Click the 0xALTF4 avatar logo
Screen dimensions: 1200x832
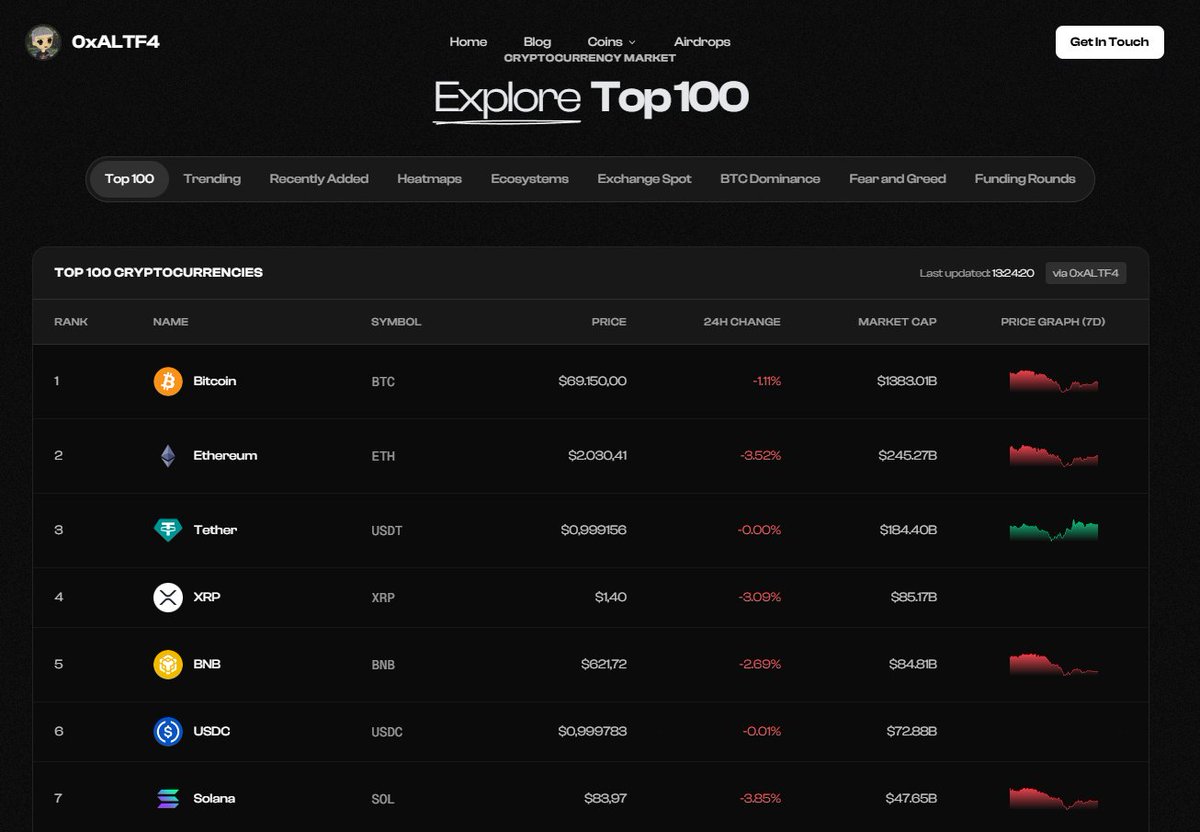[x=43, y=42]
